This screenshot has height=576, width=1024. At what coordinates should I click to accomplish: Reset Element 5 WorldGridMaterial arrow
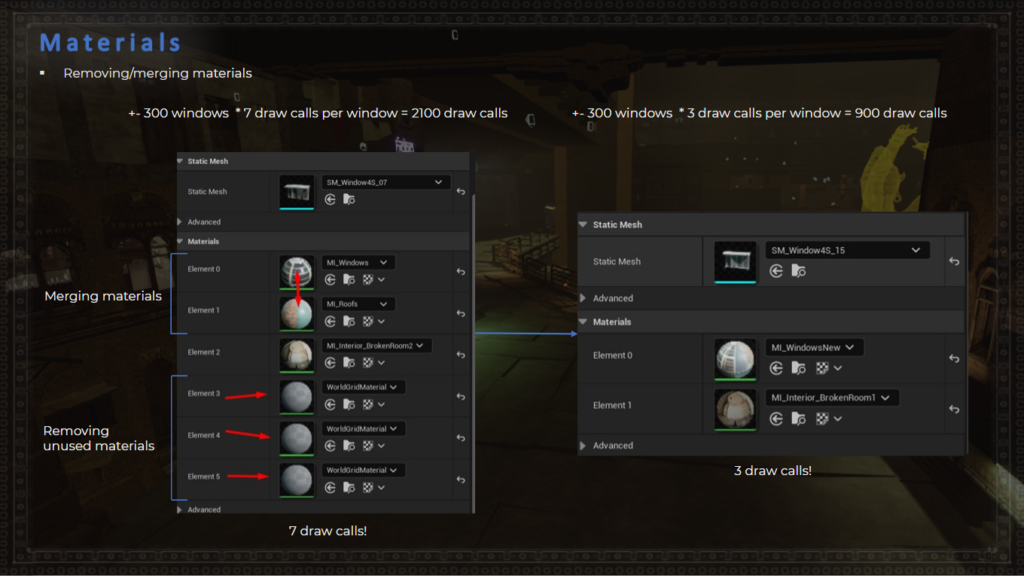pyautogui.click(x=460, y=479)
